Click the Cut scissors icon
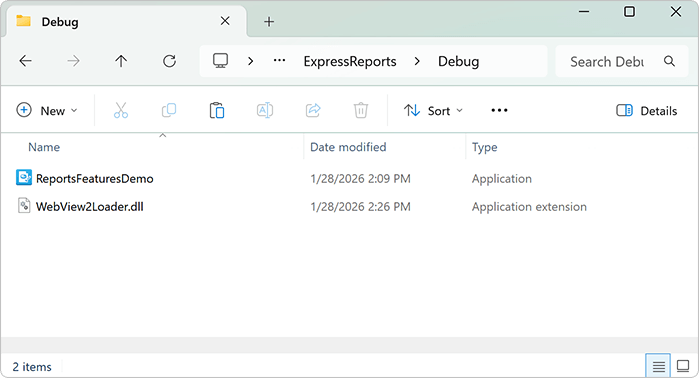The image size is (699, 378). pyautogui.click(x=121, y=110)
